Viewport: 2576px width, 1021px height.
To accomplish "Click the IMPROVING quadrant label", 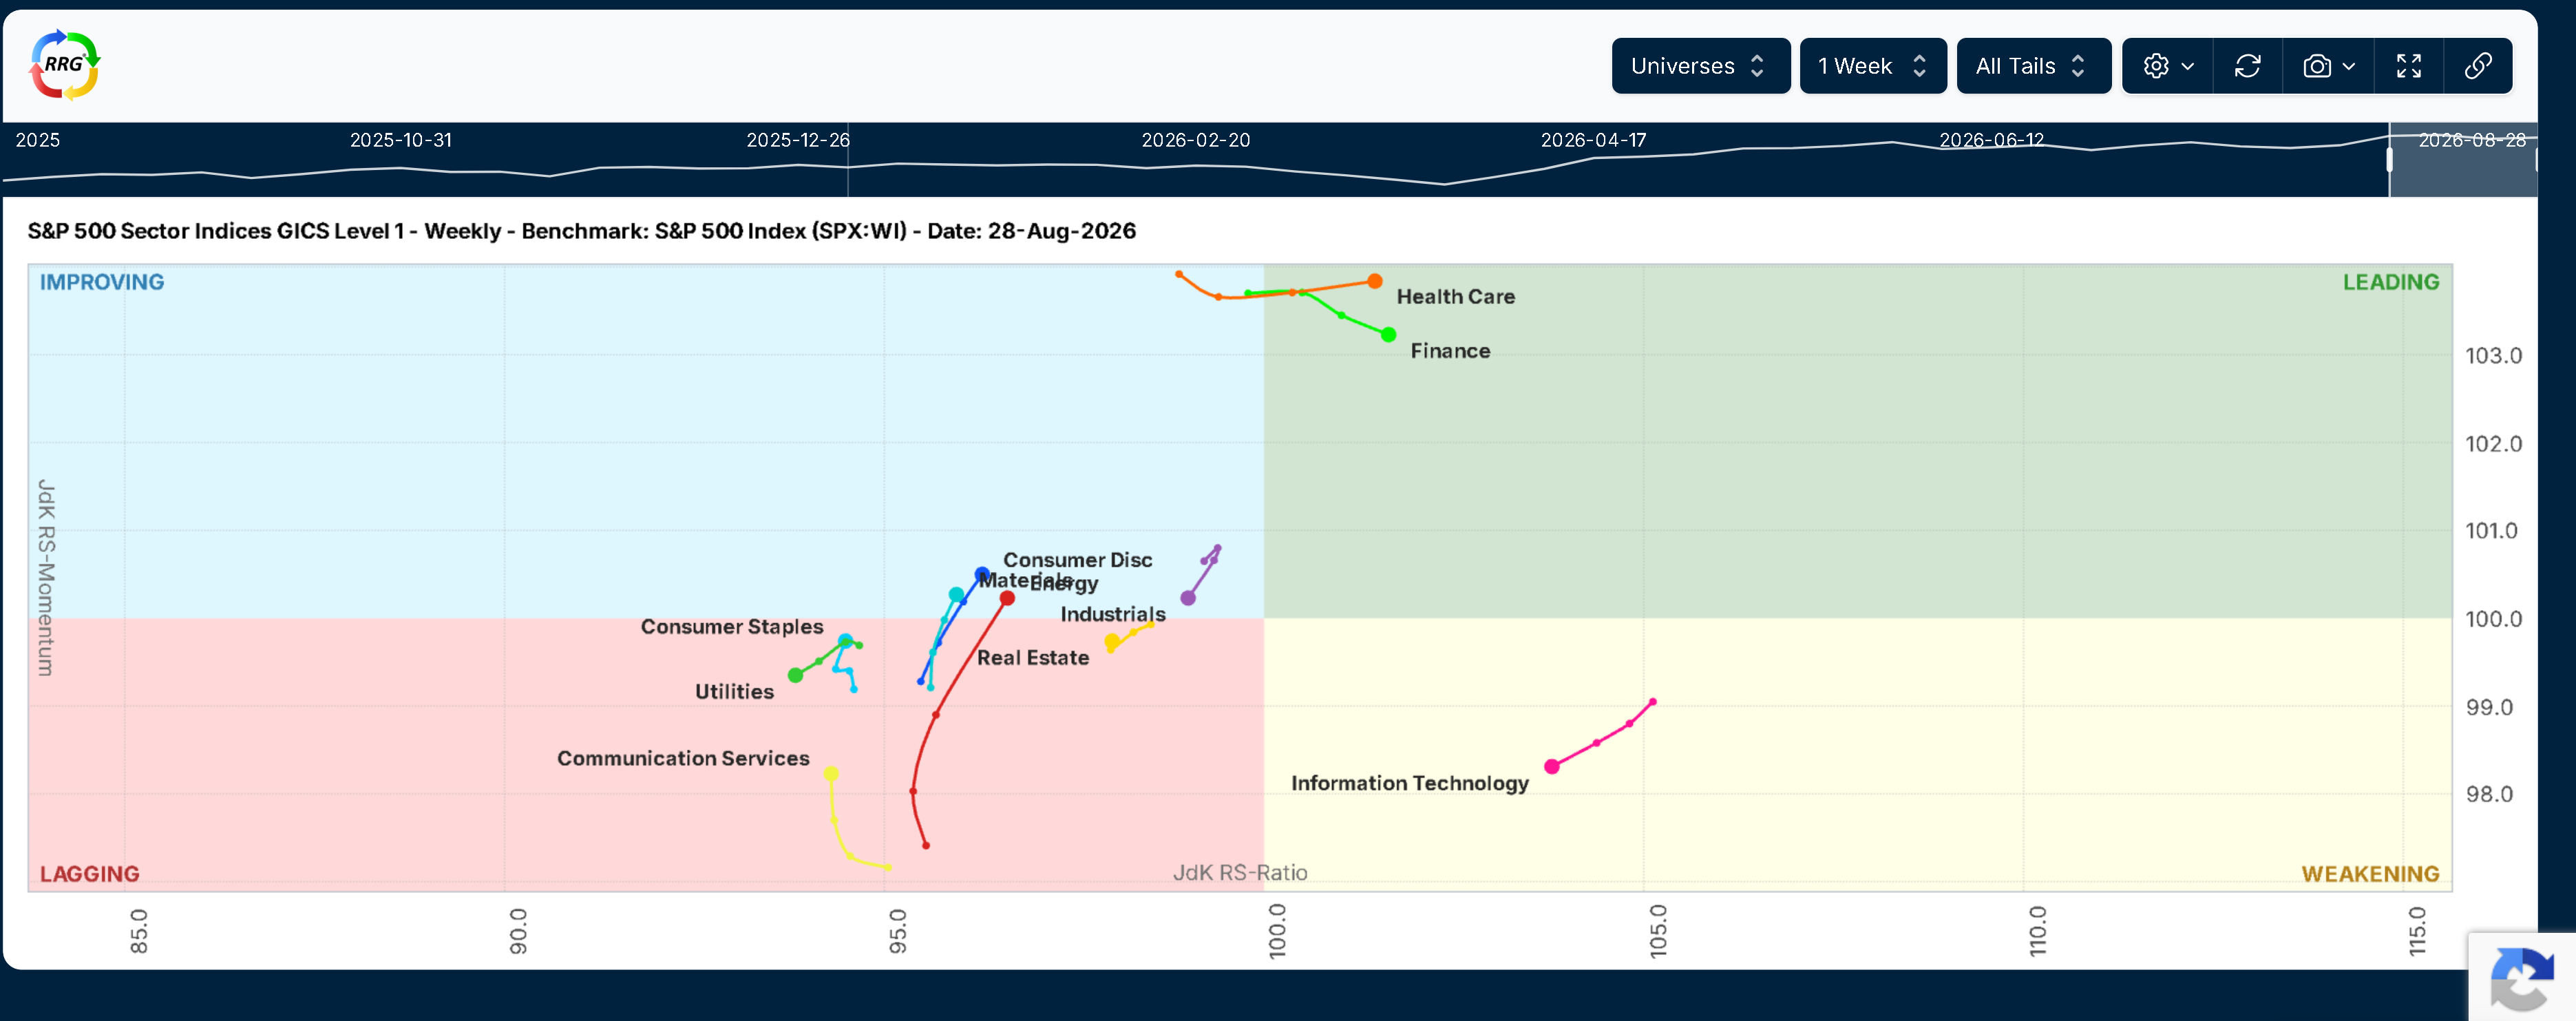I will 102,283.
